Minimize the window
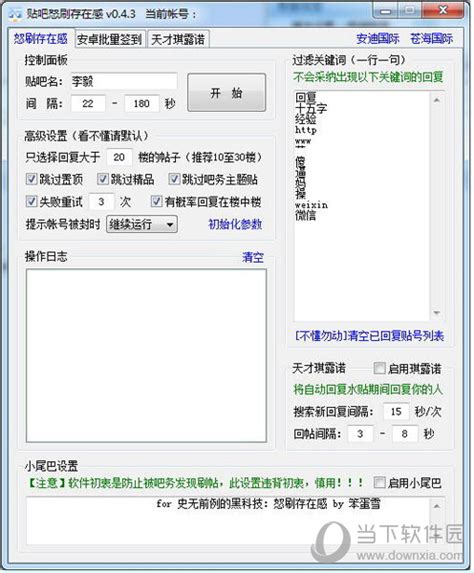This screenshot has height=573, width=474. [x=385, y=11]
